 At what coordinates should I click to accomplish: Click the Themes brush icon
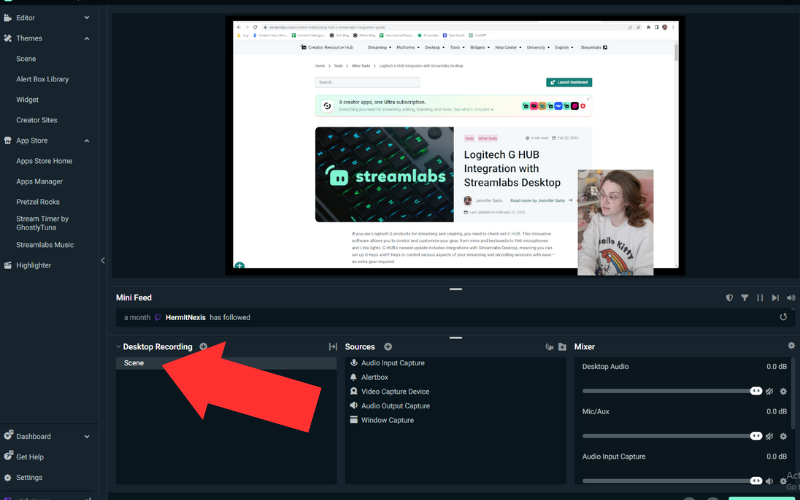click(8, 38)
